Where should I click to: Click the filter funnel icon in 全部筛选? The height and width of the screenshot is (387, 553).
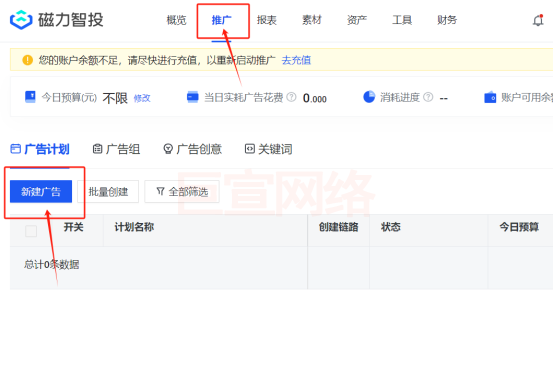pyautogui.click(x=160, y=191)
